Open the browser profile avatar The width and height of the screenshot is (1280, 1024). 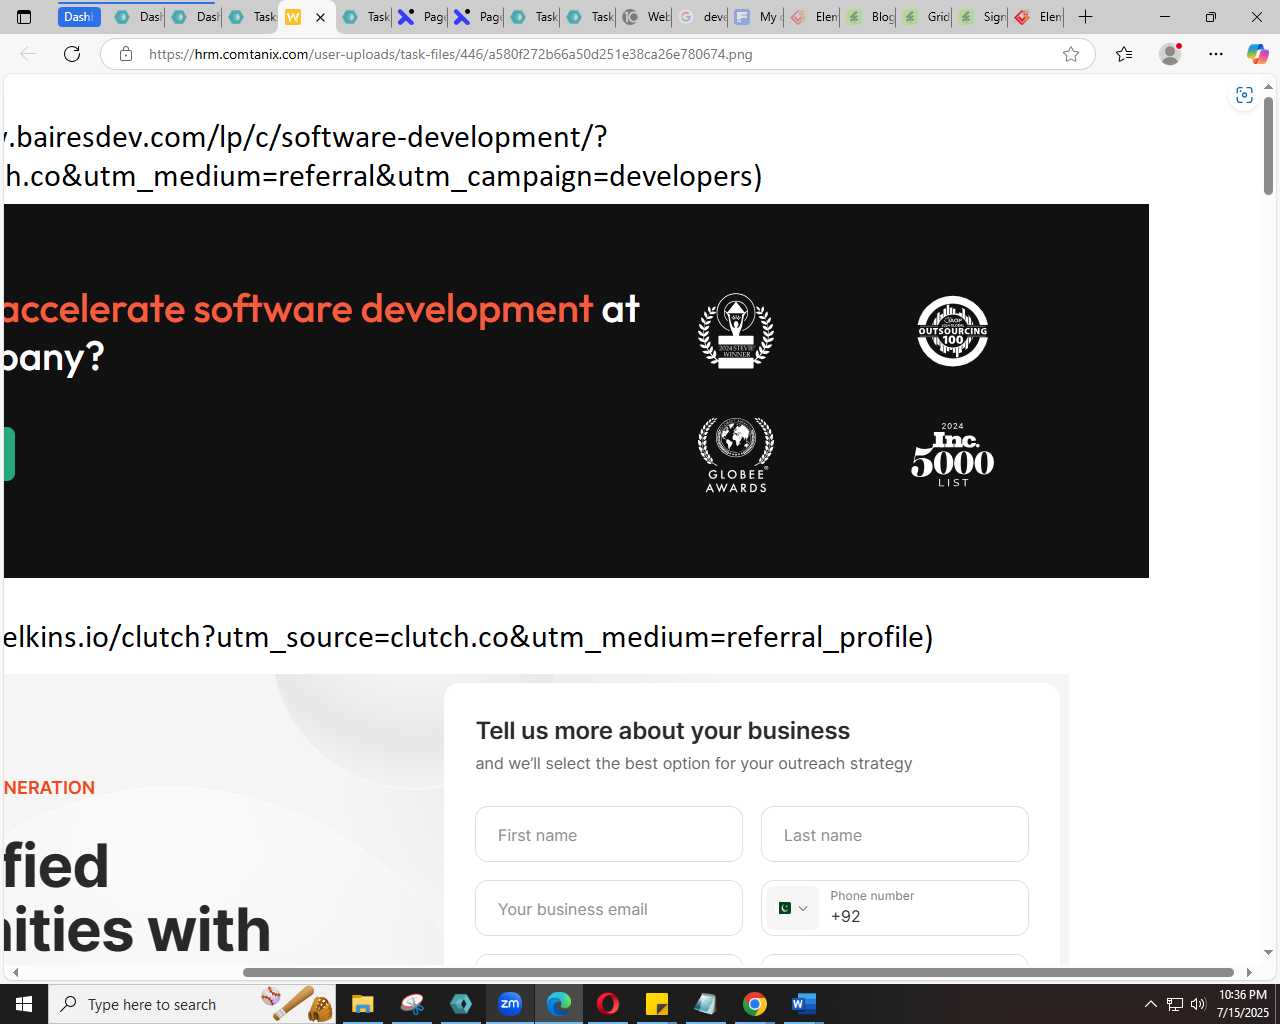coord(1170,54)
